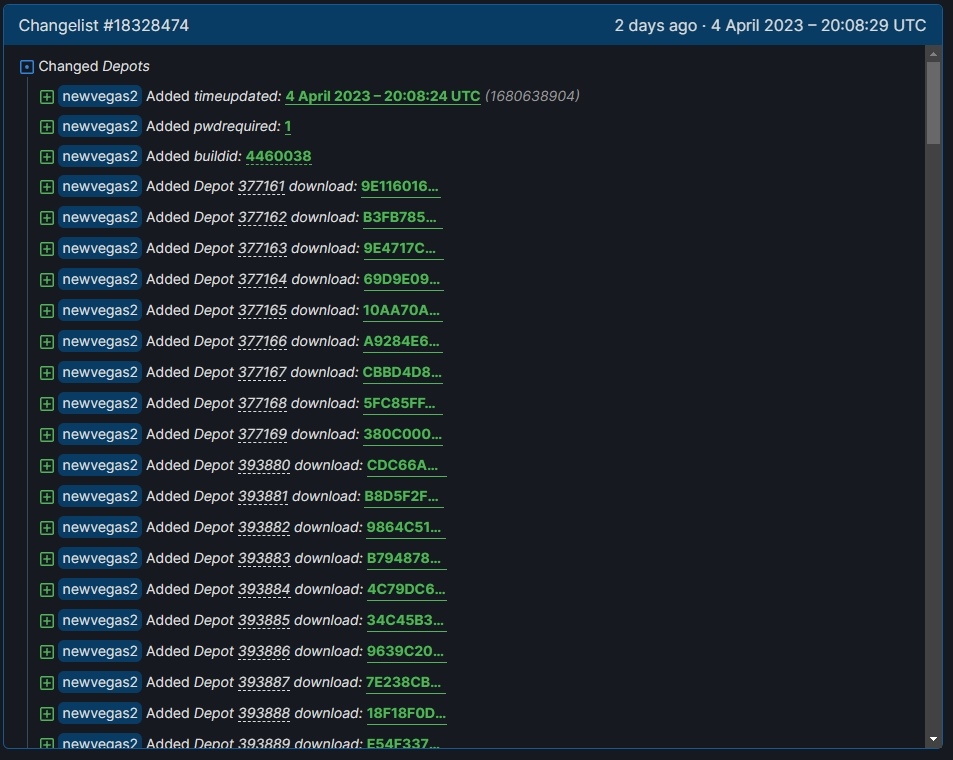Click plus icon beside timeupdated row
The width and height of the screenshot is (953, 760).
click(46, 97)
